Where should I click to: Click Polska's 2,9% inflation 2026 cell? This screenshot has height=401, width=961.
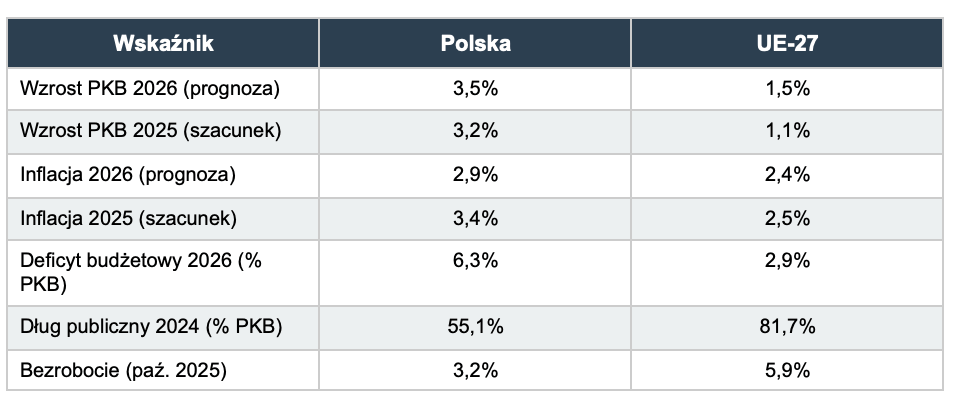(x=475, y=174)
